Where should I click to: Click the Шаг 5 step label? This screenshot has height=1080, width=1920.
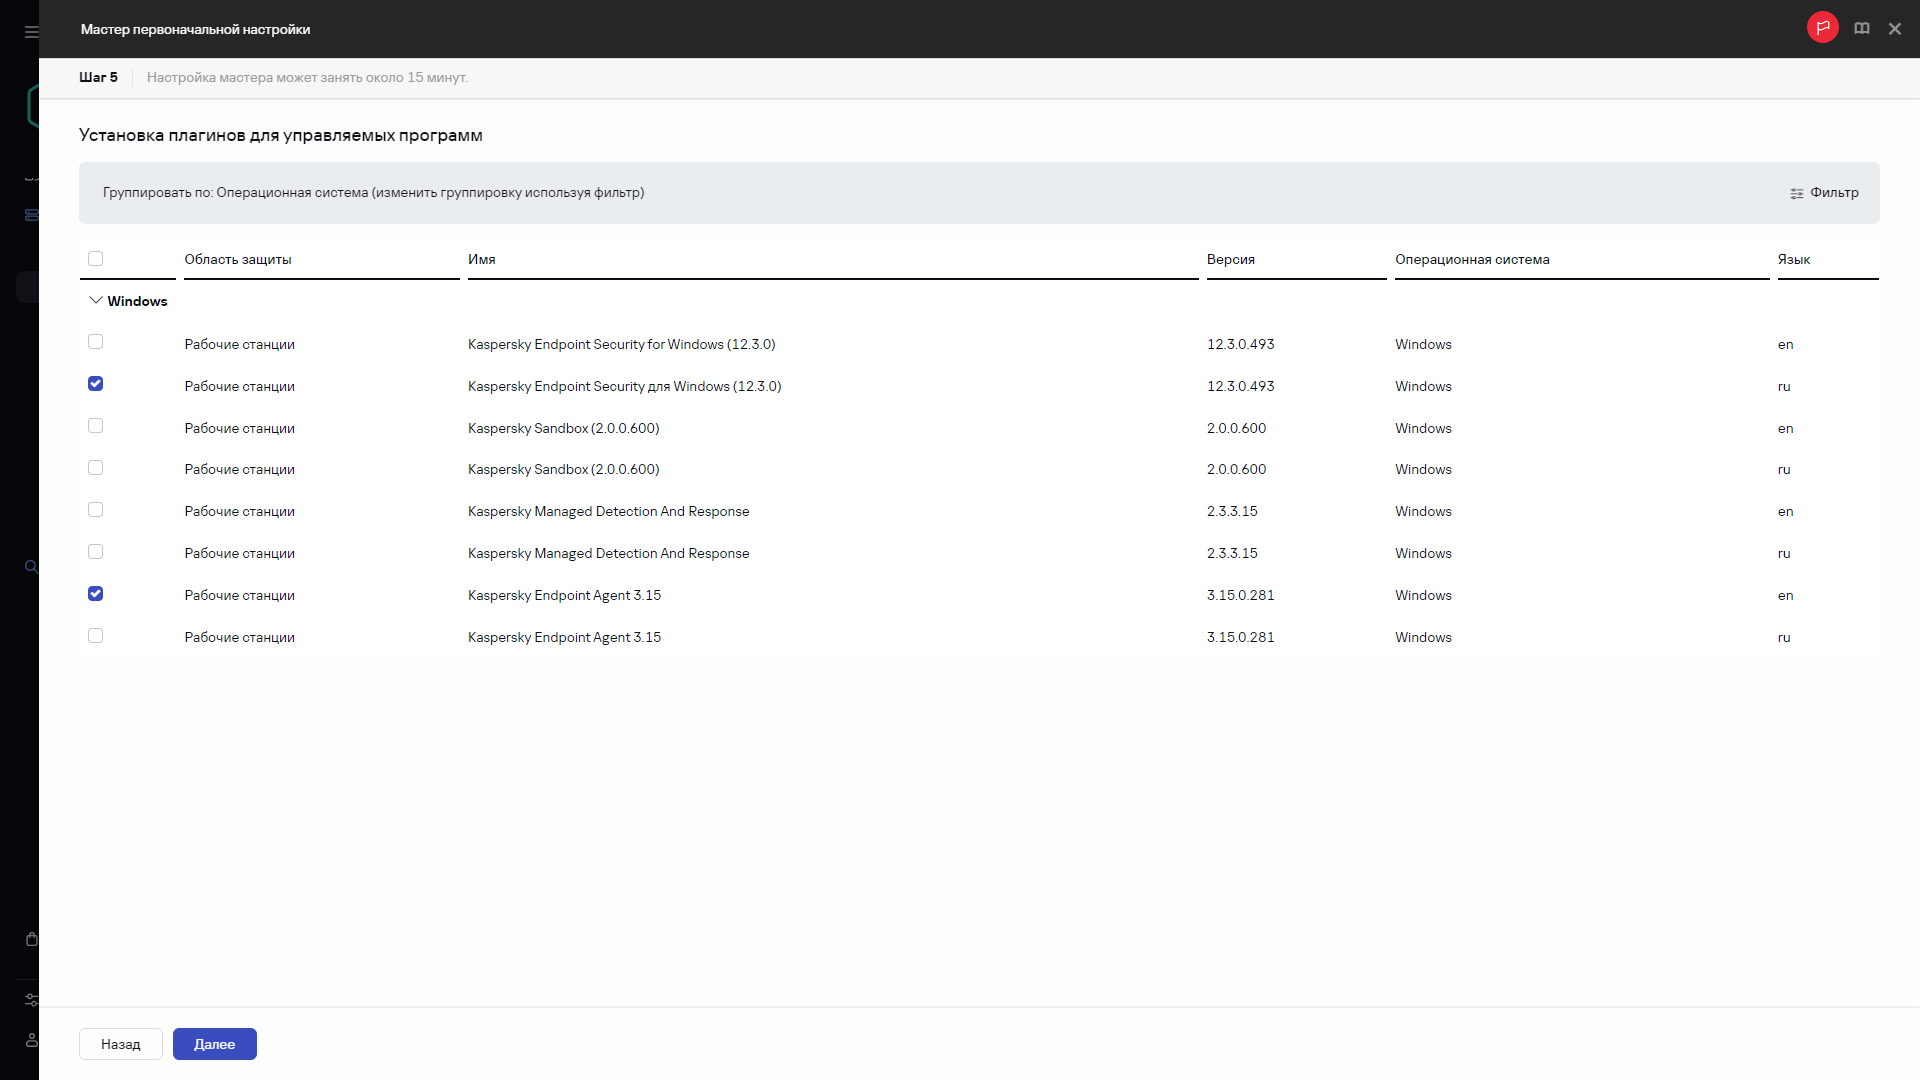pyautogui.click(x=98, y=77)
